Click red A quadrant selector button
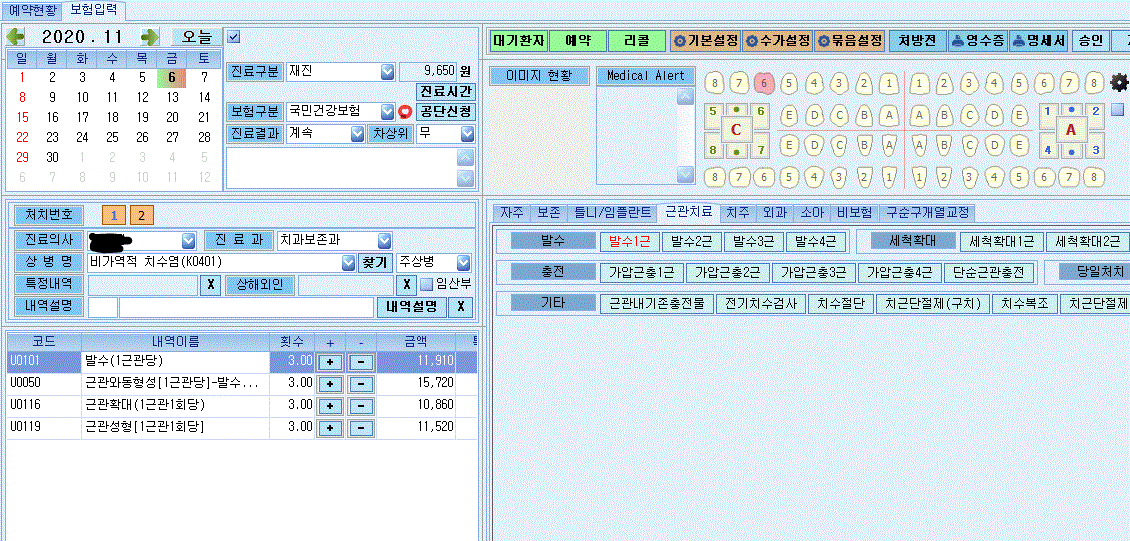The width and height of the screenshot is (1130, 541). pos(1071,130)
